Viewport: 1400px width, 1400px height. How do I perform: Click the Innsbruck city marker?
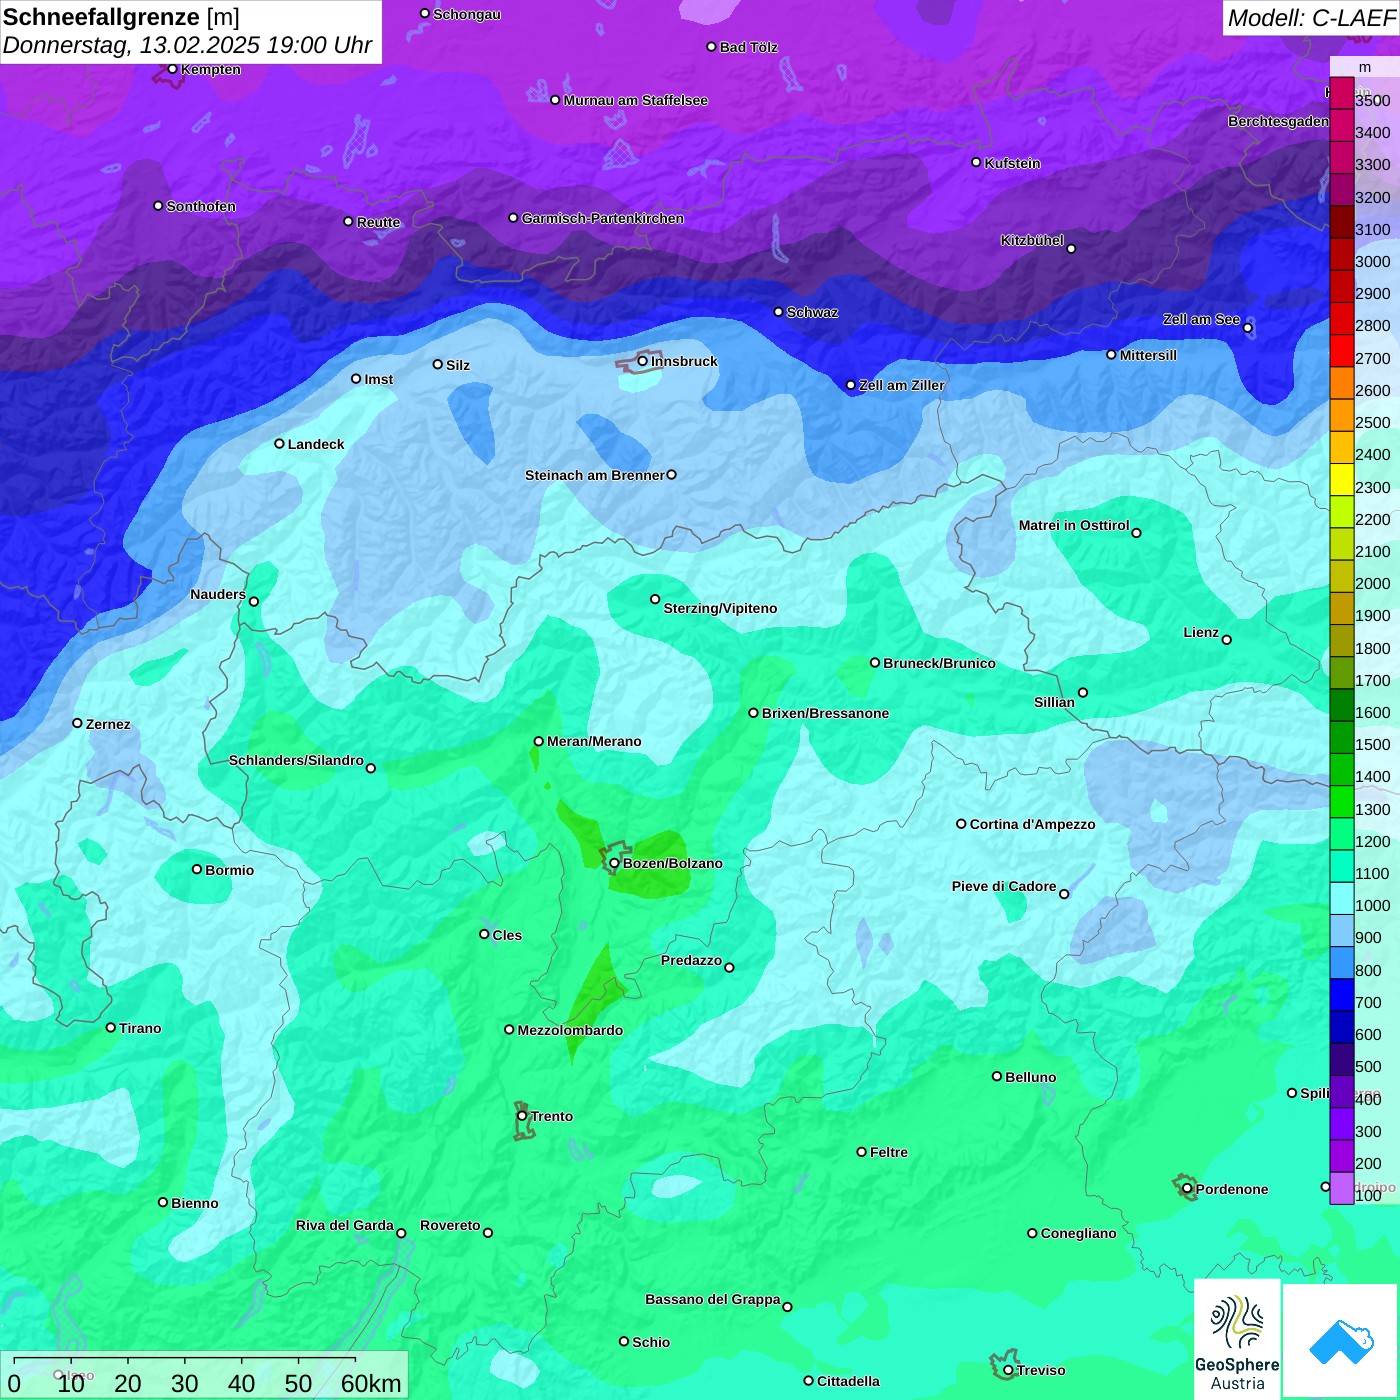(x=642, y=361)
